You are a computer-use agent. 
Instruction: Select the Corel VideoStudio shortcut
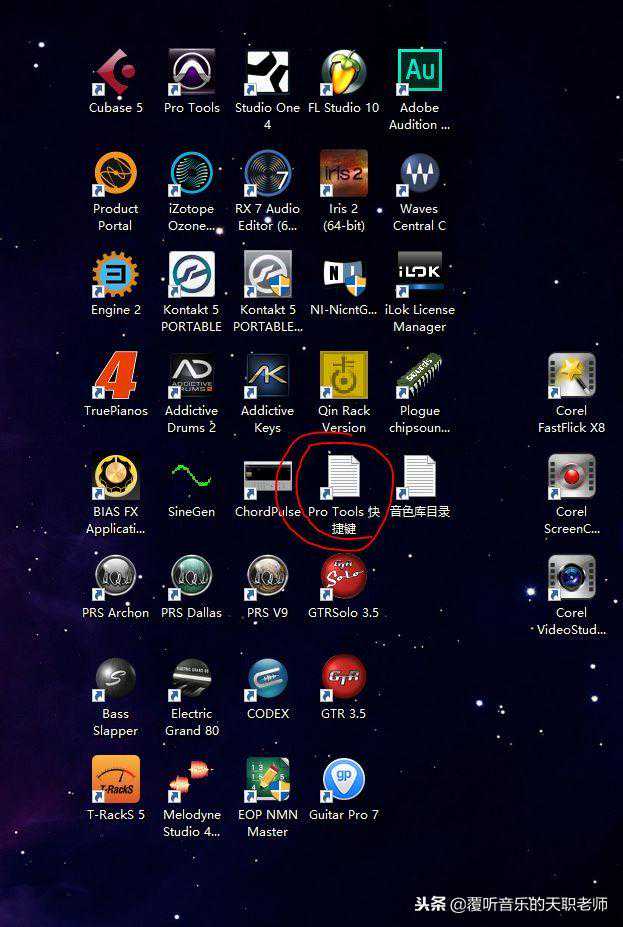click(571, 579)
